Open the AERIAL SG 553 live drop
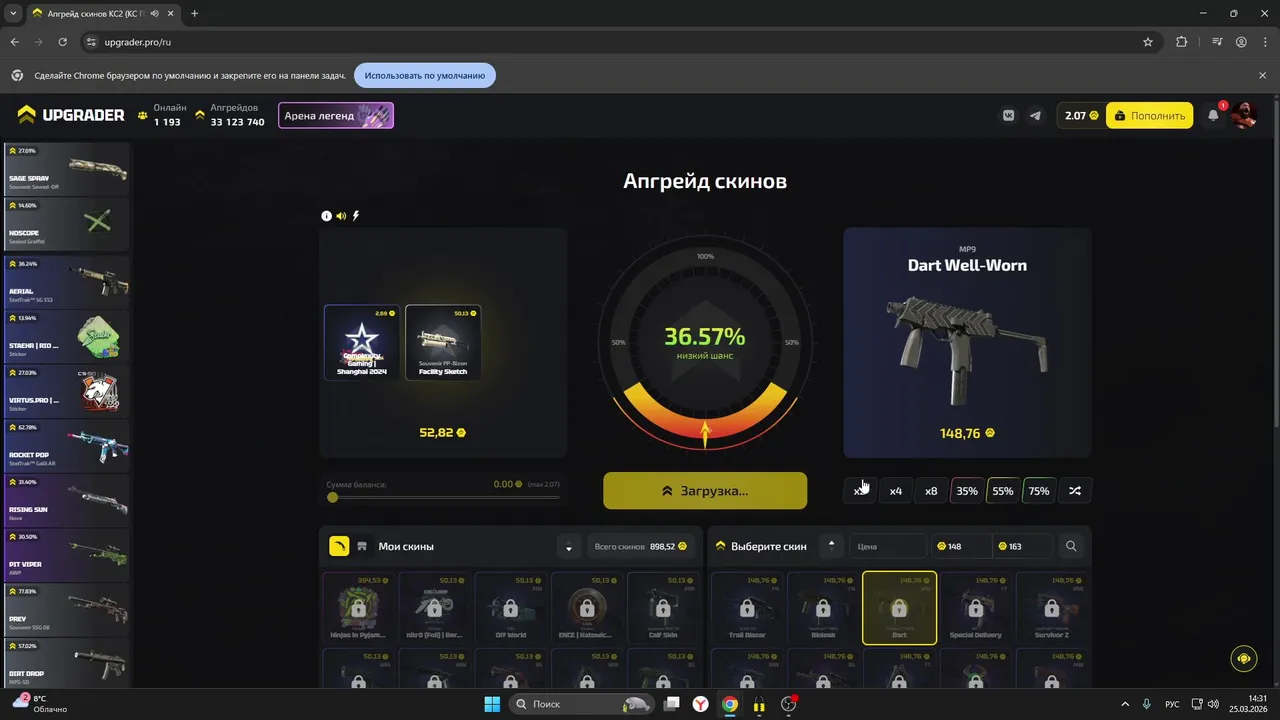Image resolution: width=1280 pixels, height=720 pixels. coord(67,282)
